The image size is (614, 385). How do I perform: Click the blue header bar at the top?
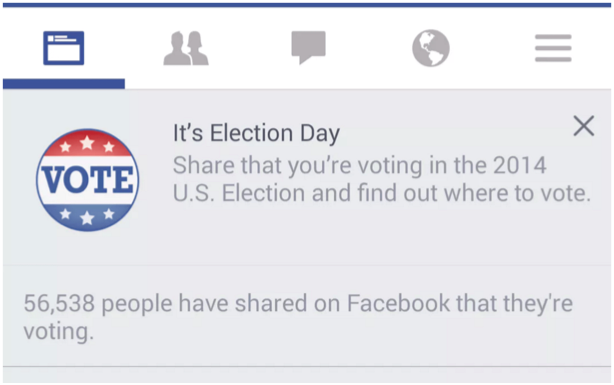[307, 5]
